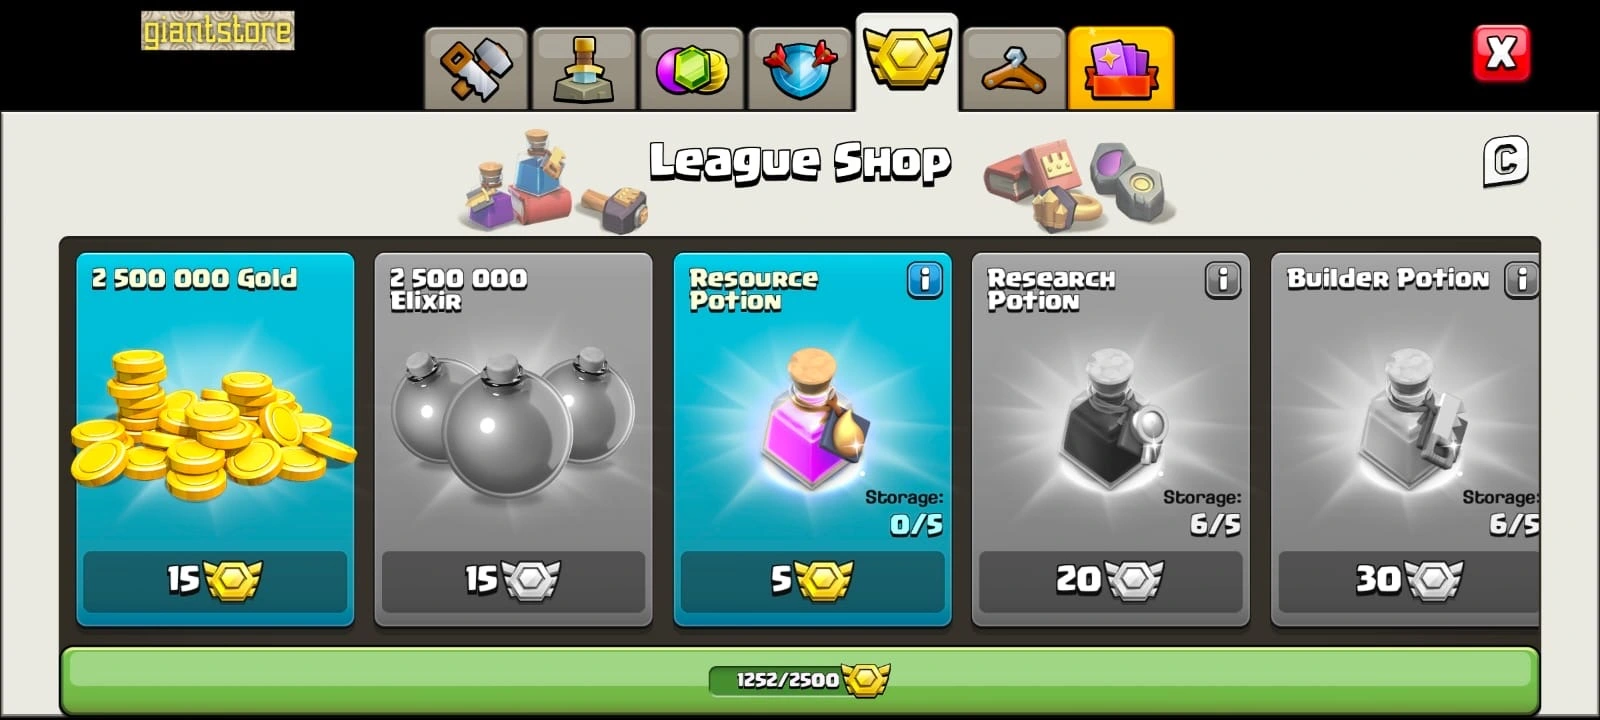Buy Resource Potion for 5 medals

coord(812,580)
